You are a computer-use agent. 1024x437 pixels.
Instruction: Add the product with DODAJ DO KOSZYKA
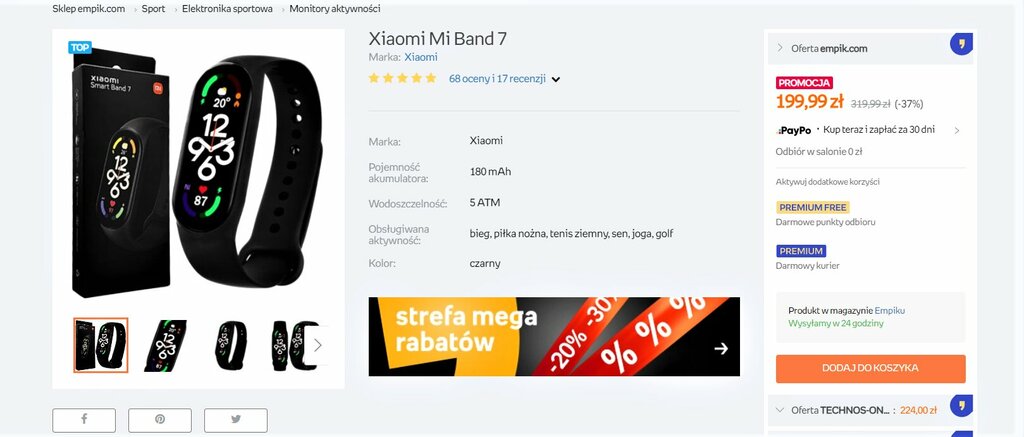coord(871,368)
